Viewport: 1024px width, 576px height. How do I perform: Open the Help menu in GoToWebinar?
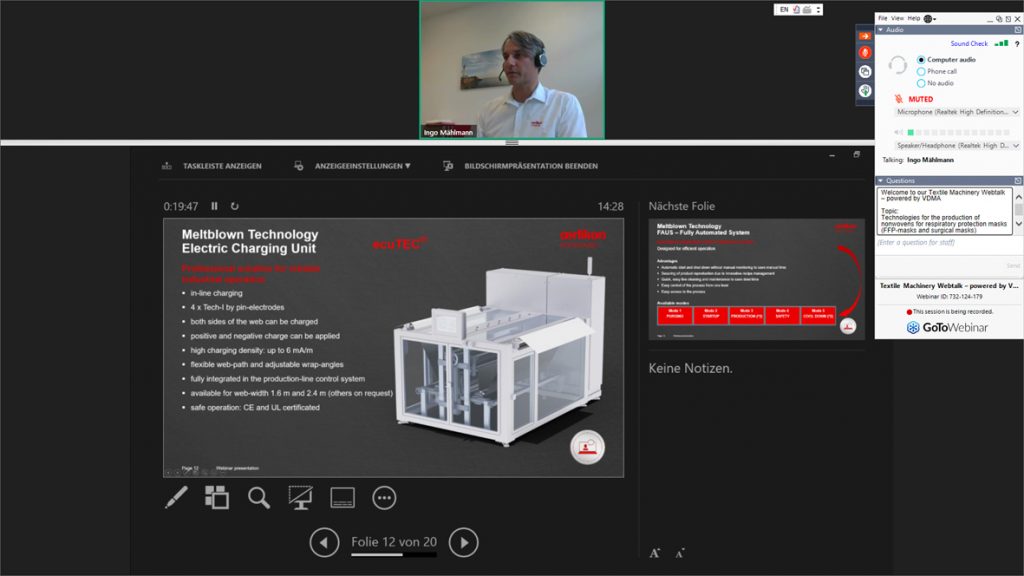(x=913, y=18)
